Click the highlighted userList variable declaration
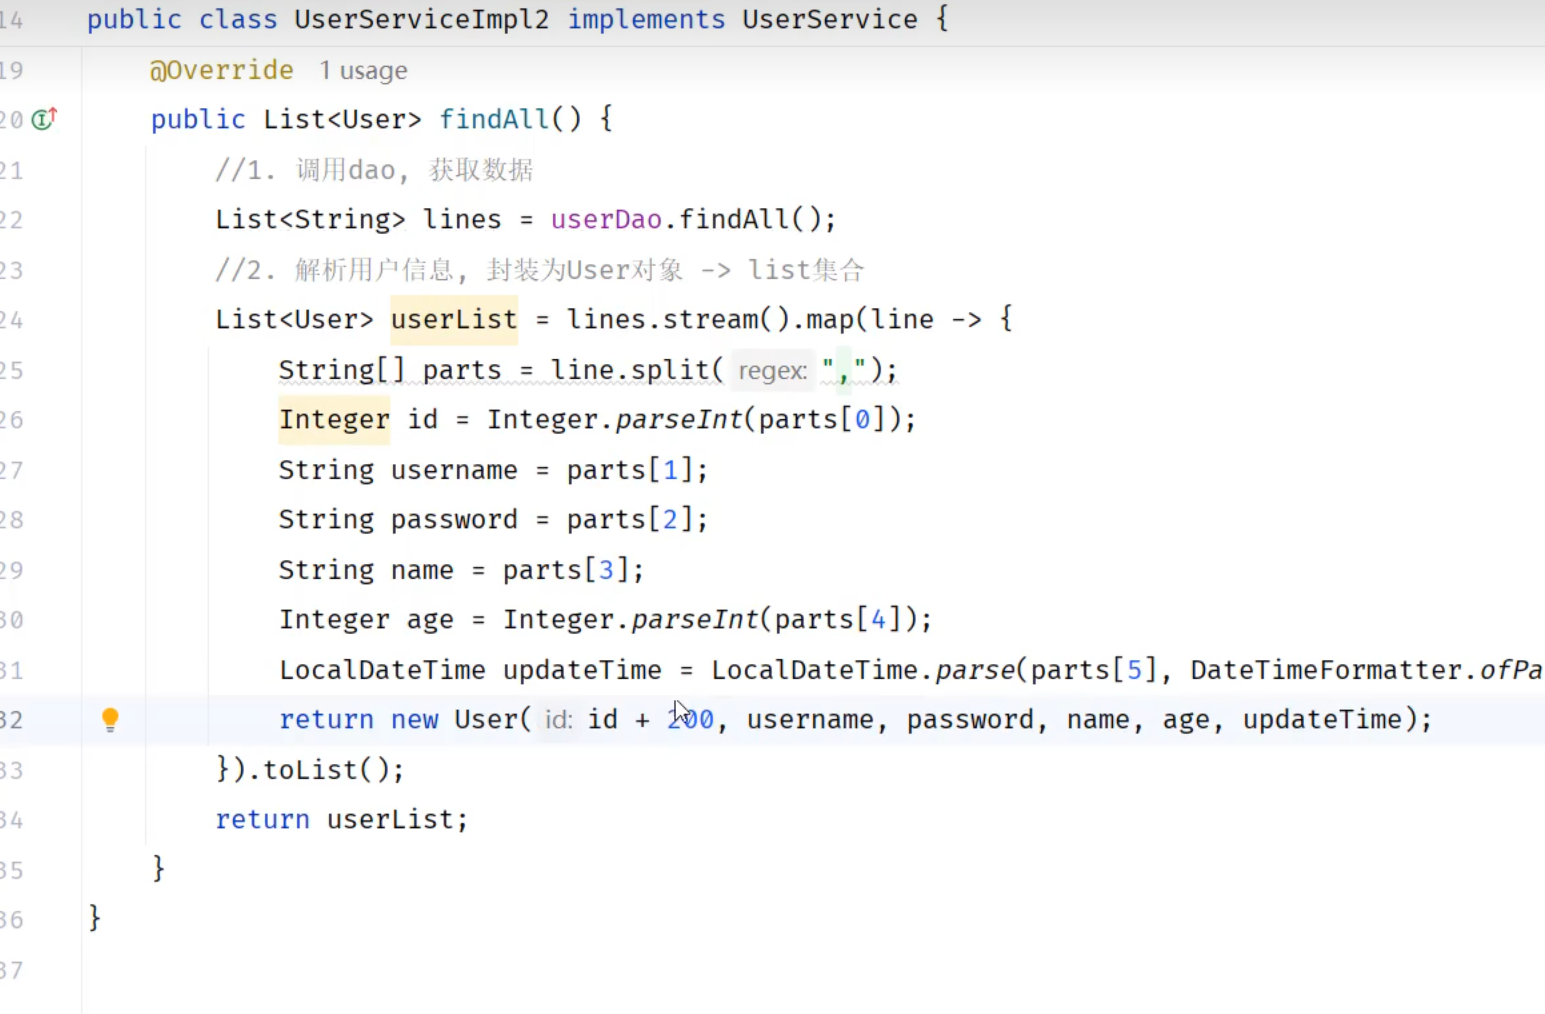This screenshot has width=1545, height=1014. click(x=453, y=320)
